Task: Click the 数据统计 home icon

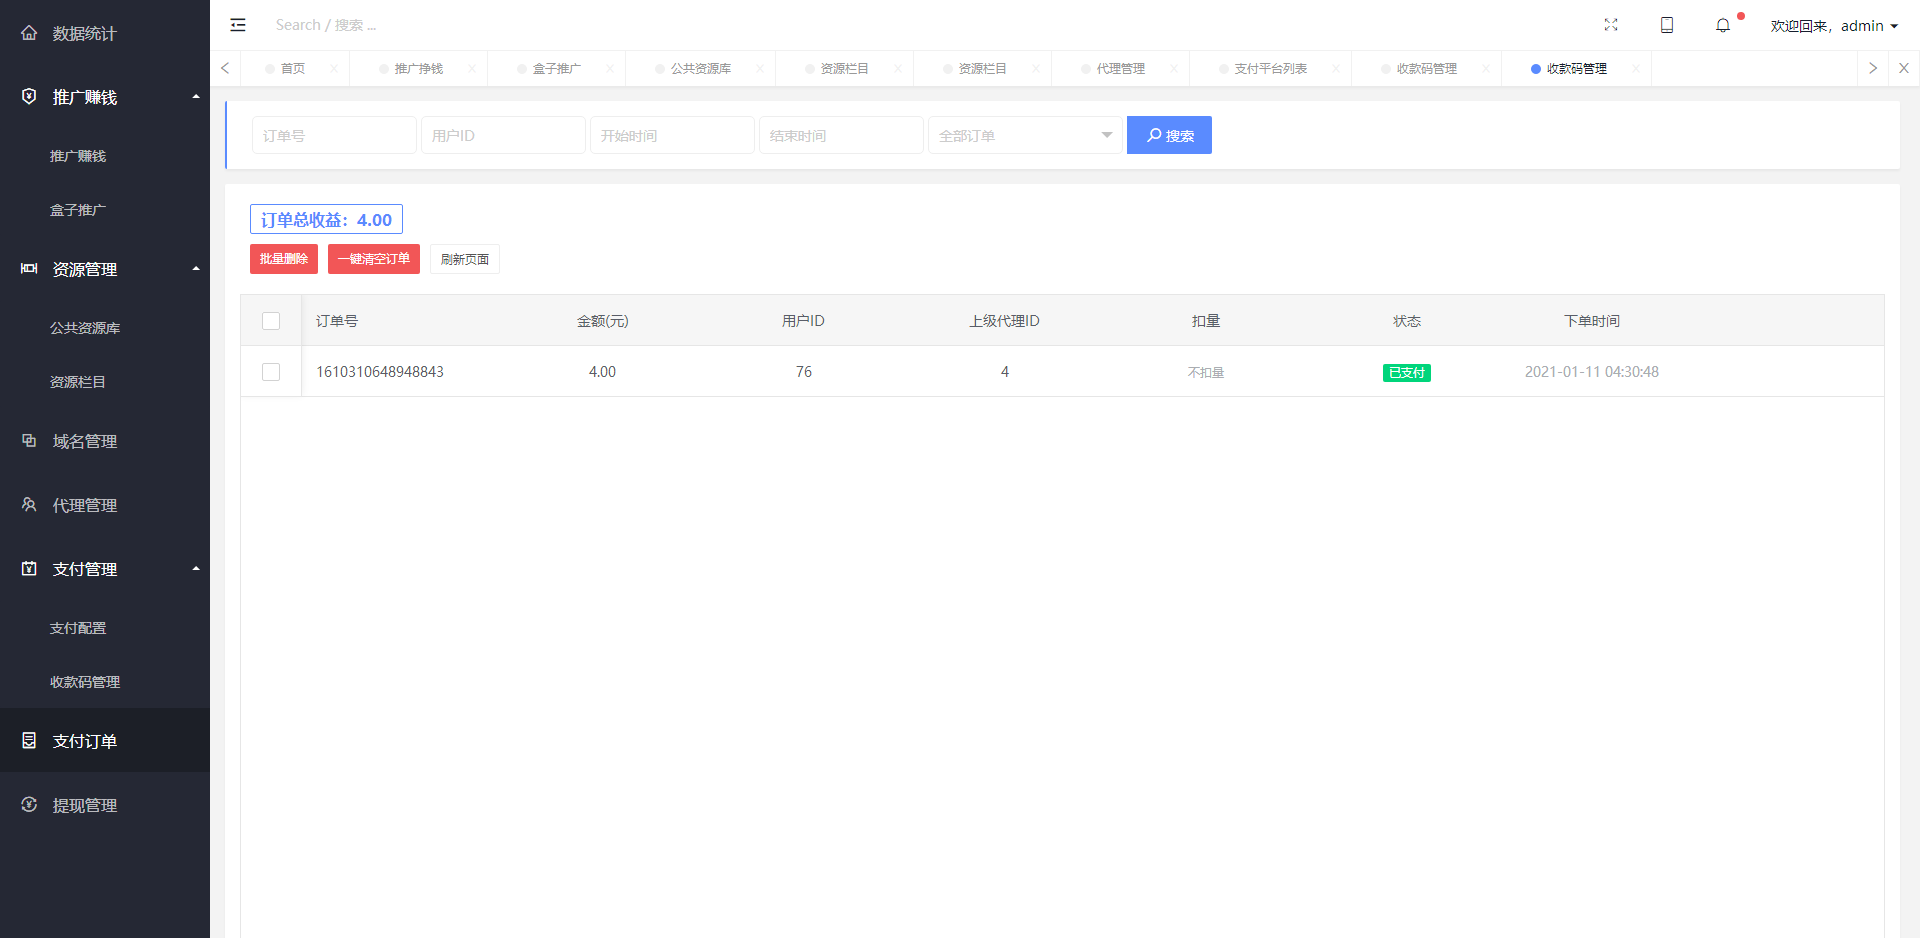Action: click(x=29, y=33)
